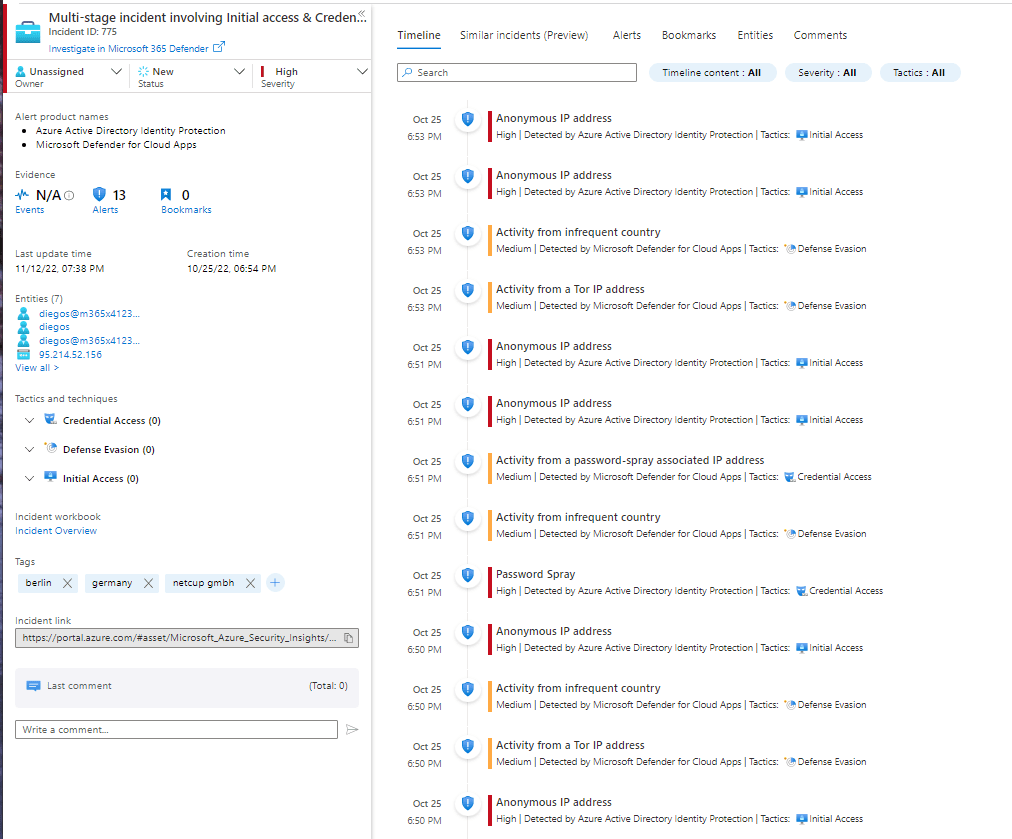Click the timeline Search input field
Viewport: 1012px width, 839px height.
point(516,72)
